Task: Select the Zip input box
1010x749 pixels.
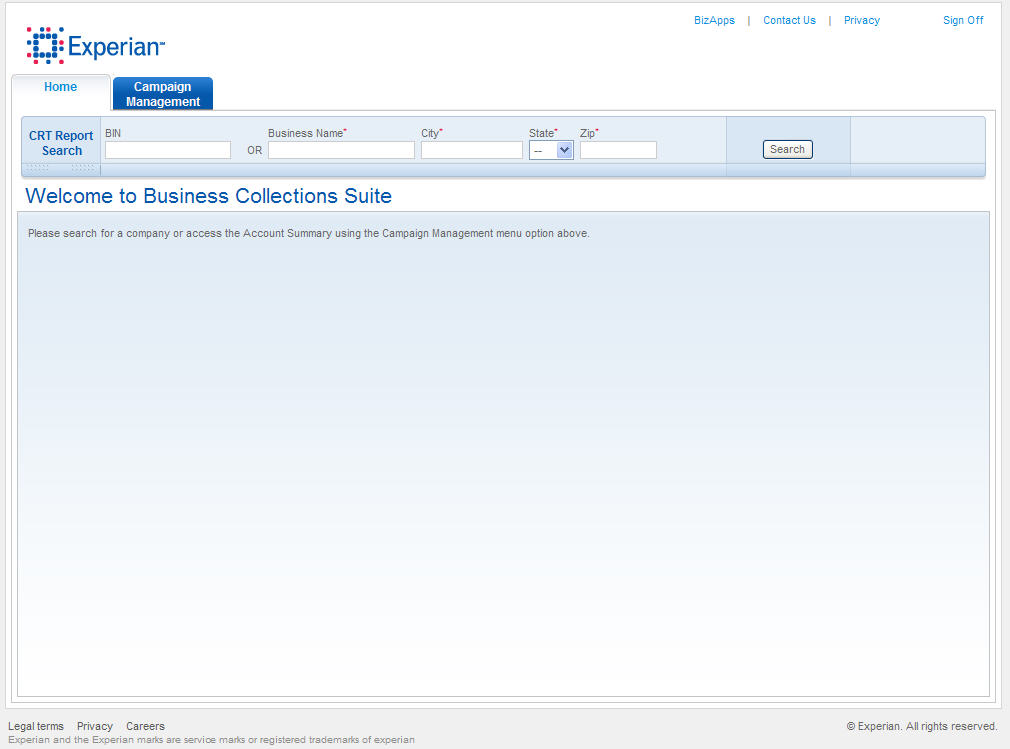Action: click(x=618, y=150)
